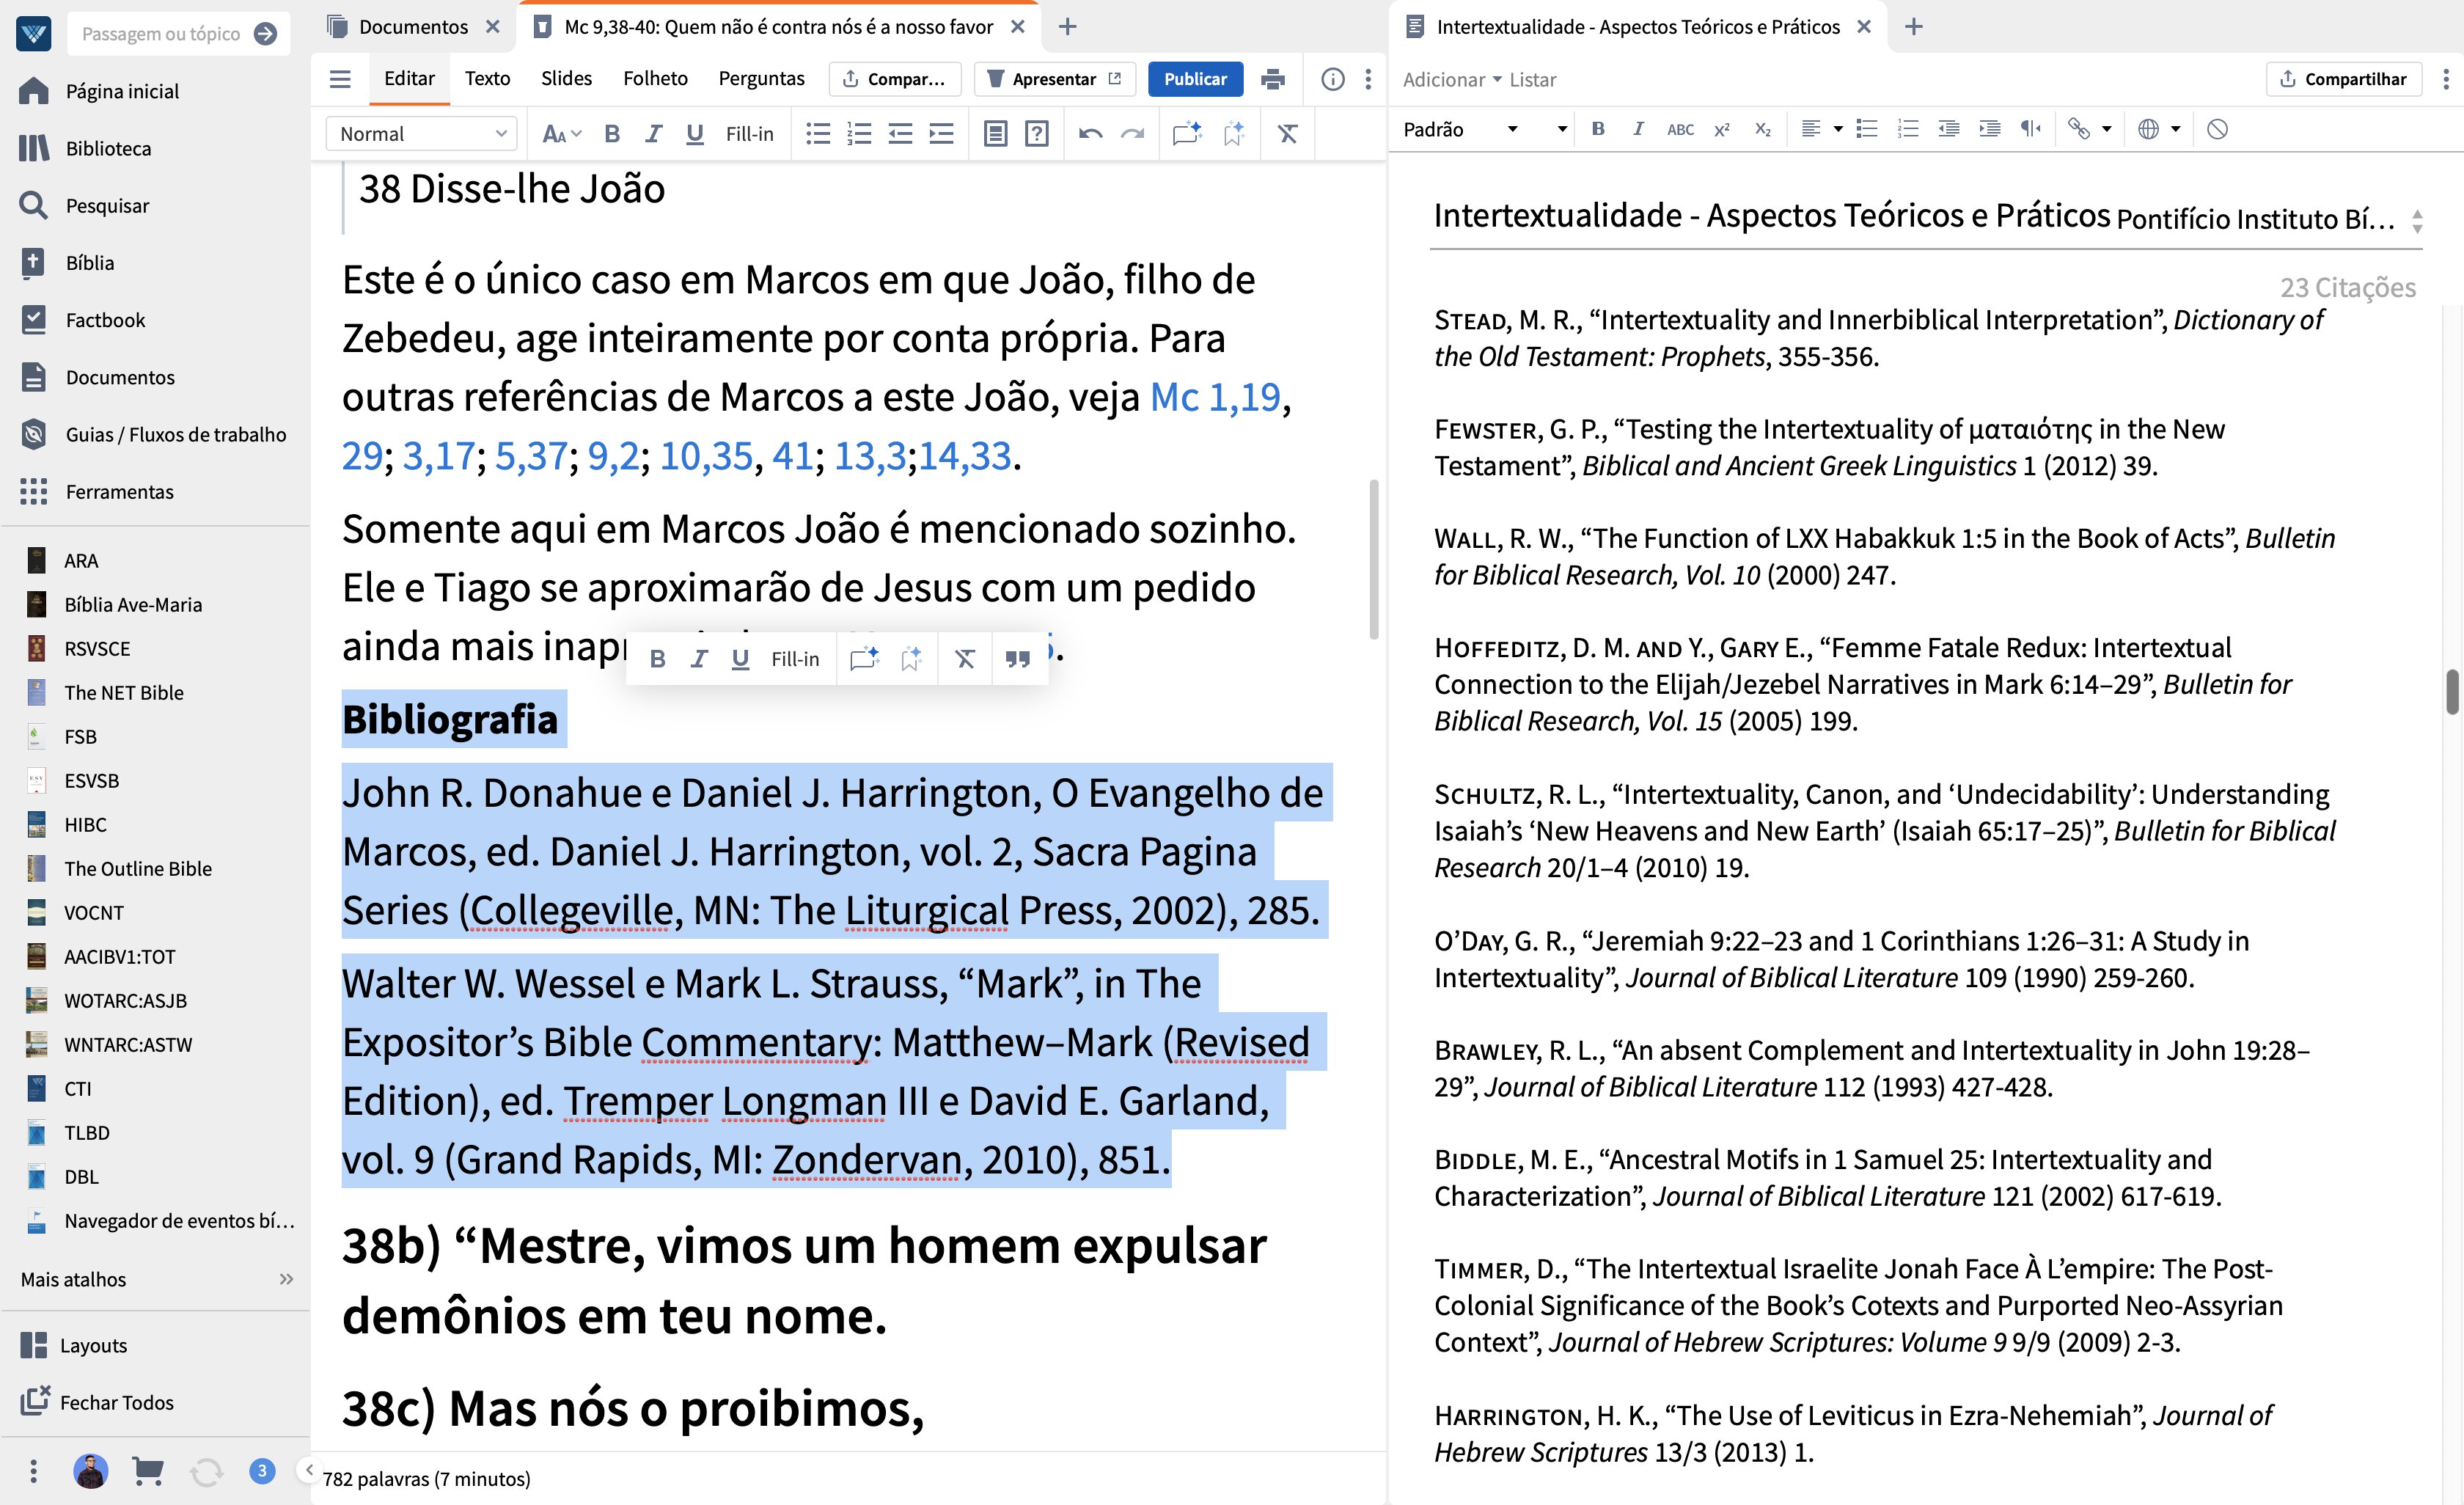Open link options dropdown arrow
This screenshot has height=1505, width=2464.
pyautogui.click(x=2106, y=129)
